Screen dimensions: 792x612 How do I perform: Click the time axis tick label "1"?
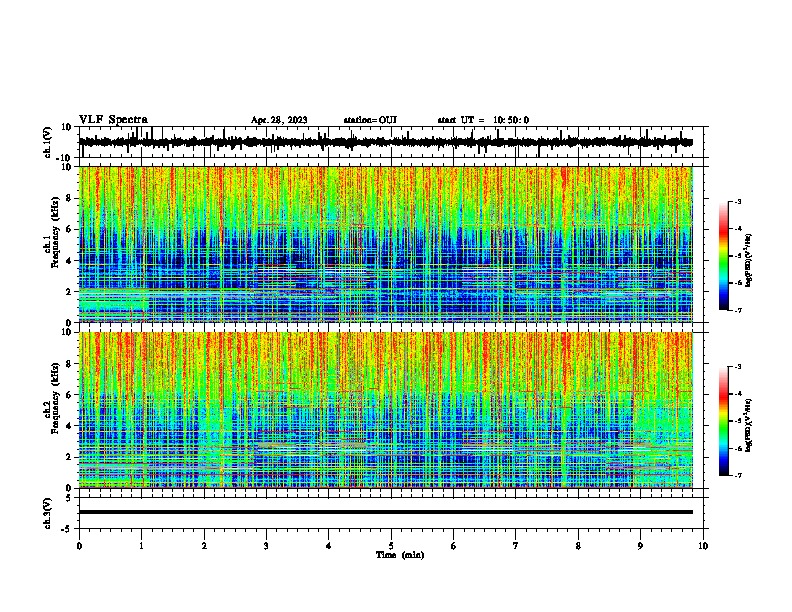141,546
